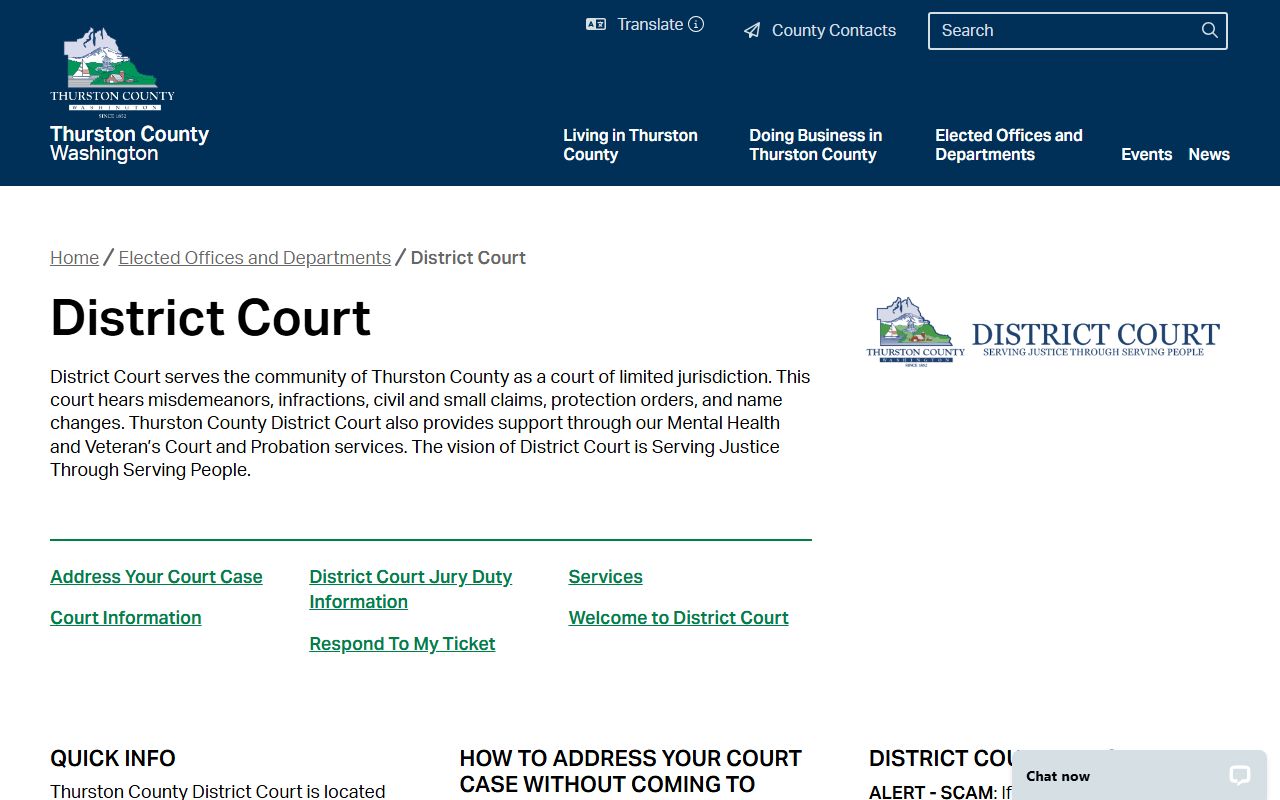This screenshot has width=1280, height=800.
Task: Open the Events menu item
Action: point(1146,154)
